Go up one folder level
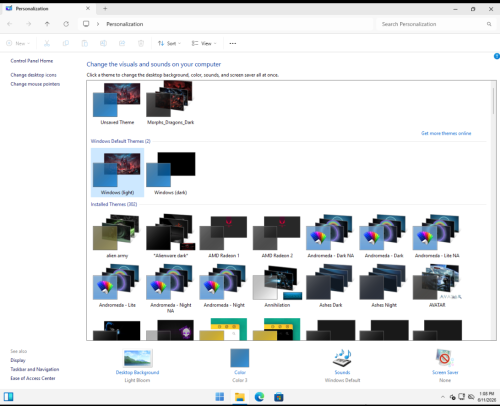 (x=47, y=24)
